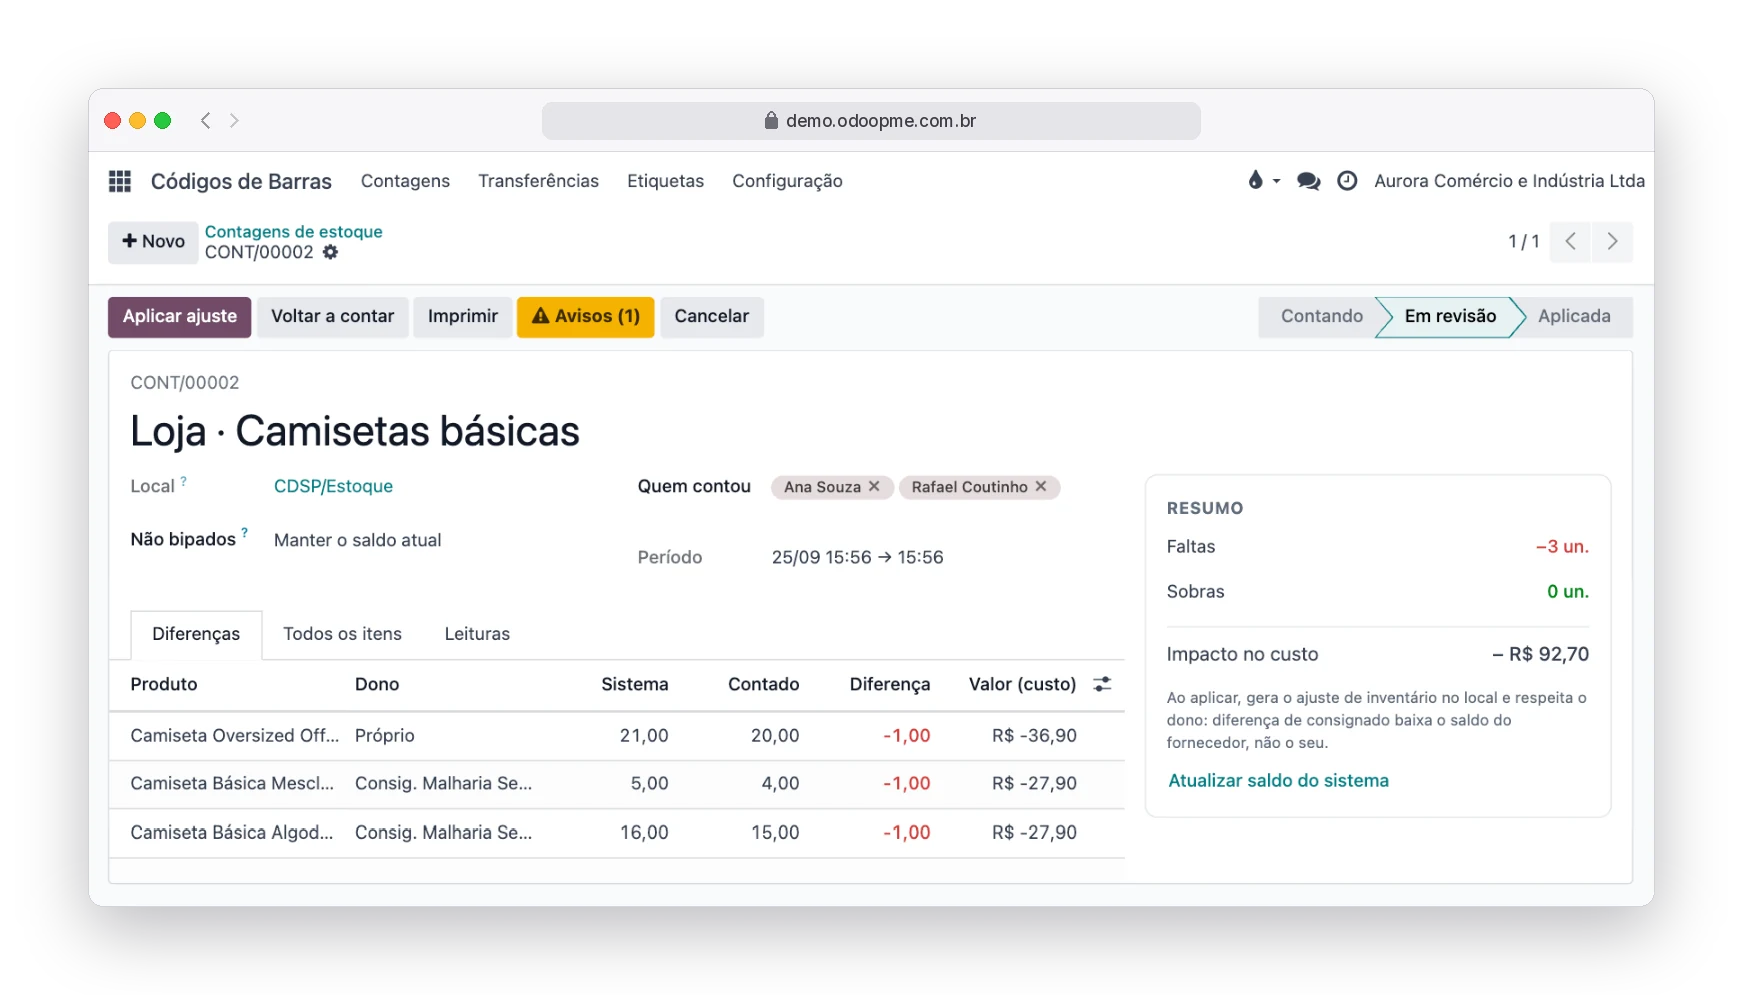Image resolution: width=1743 pixels, height=995 pixels.
Task: Open Camiseta Oversized Off... row
Action: pyautogui.click(x=617, y=736)
